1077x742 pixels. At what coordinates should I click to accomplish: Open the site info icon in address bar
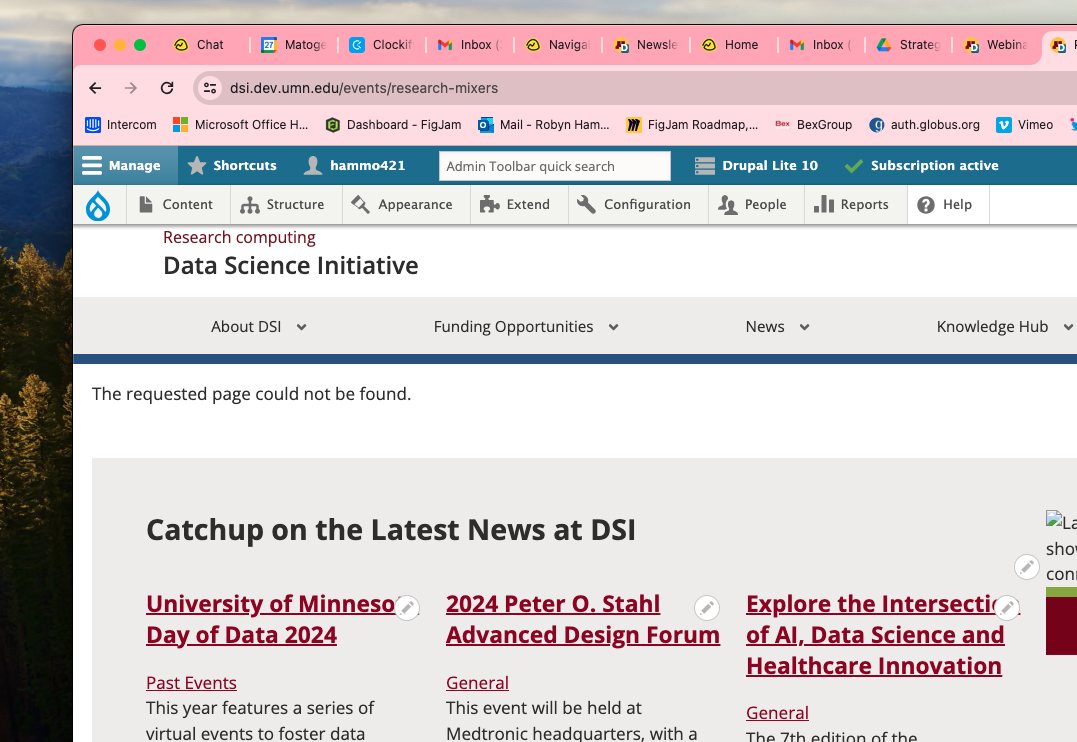[x=210, y=88]
